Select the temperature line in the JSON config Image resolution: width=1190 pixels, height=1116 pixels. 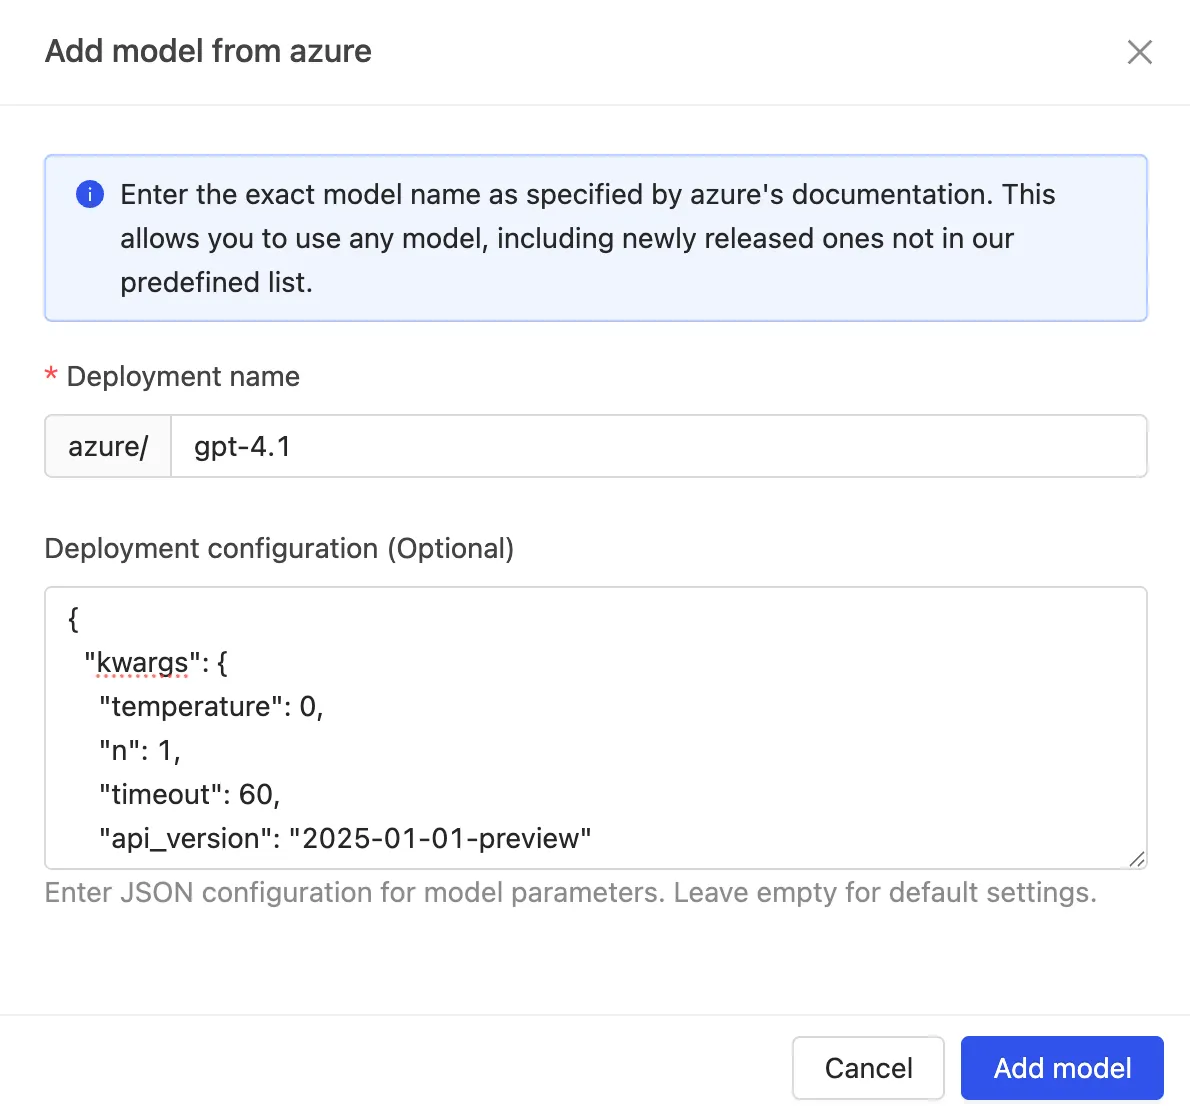(210, 706)
